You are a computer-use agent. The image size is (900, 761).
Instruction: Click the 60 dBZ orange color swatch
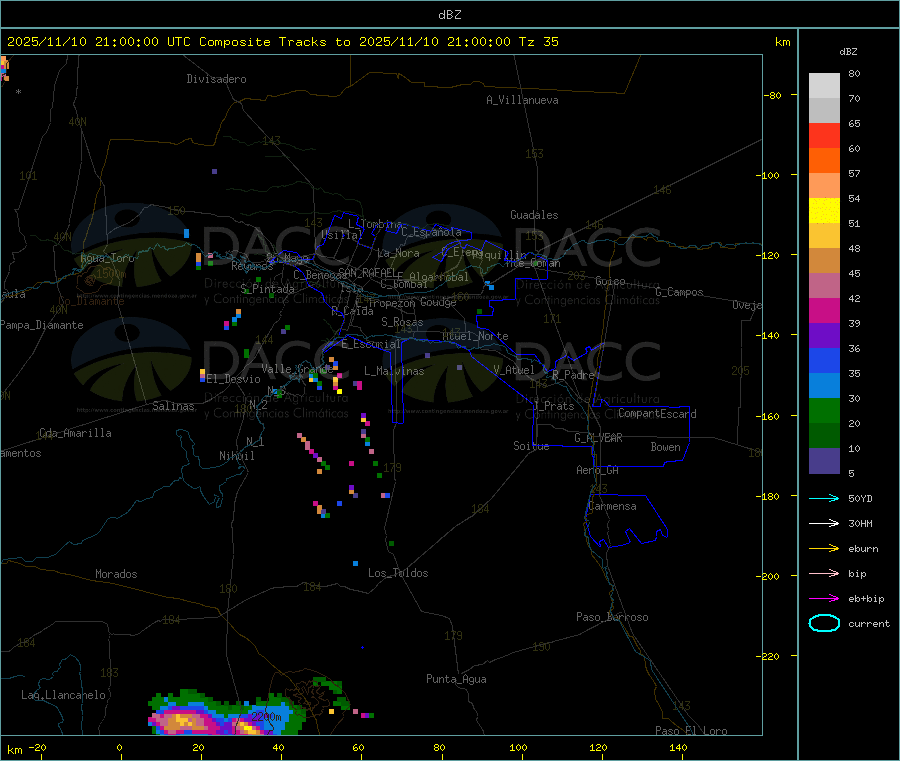tap(824, 160)
